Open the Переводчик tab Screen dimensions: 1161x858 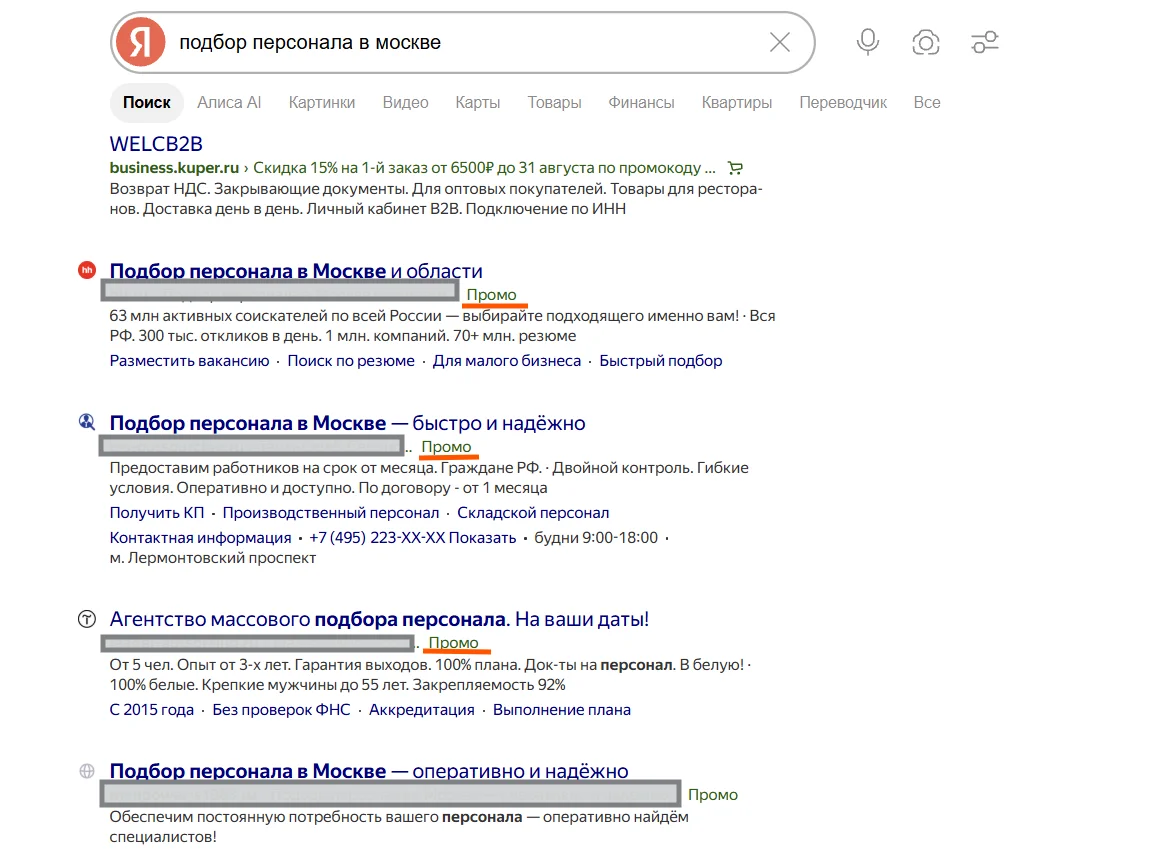click(843, 102)
